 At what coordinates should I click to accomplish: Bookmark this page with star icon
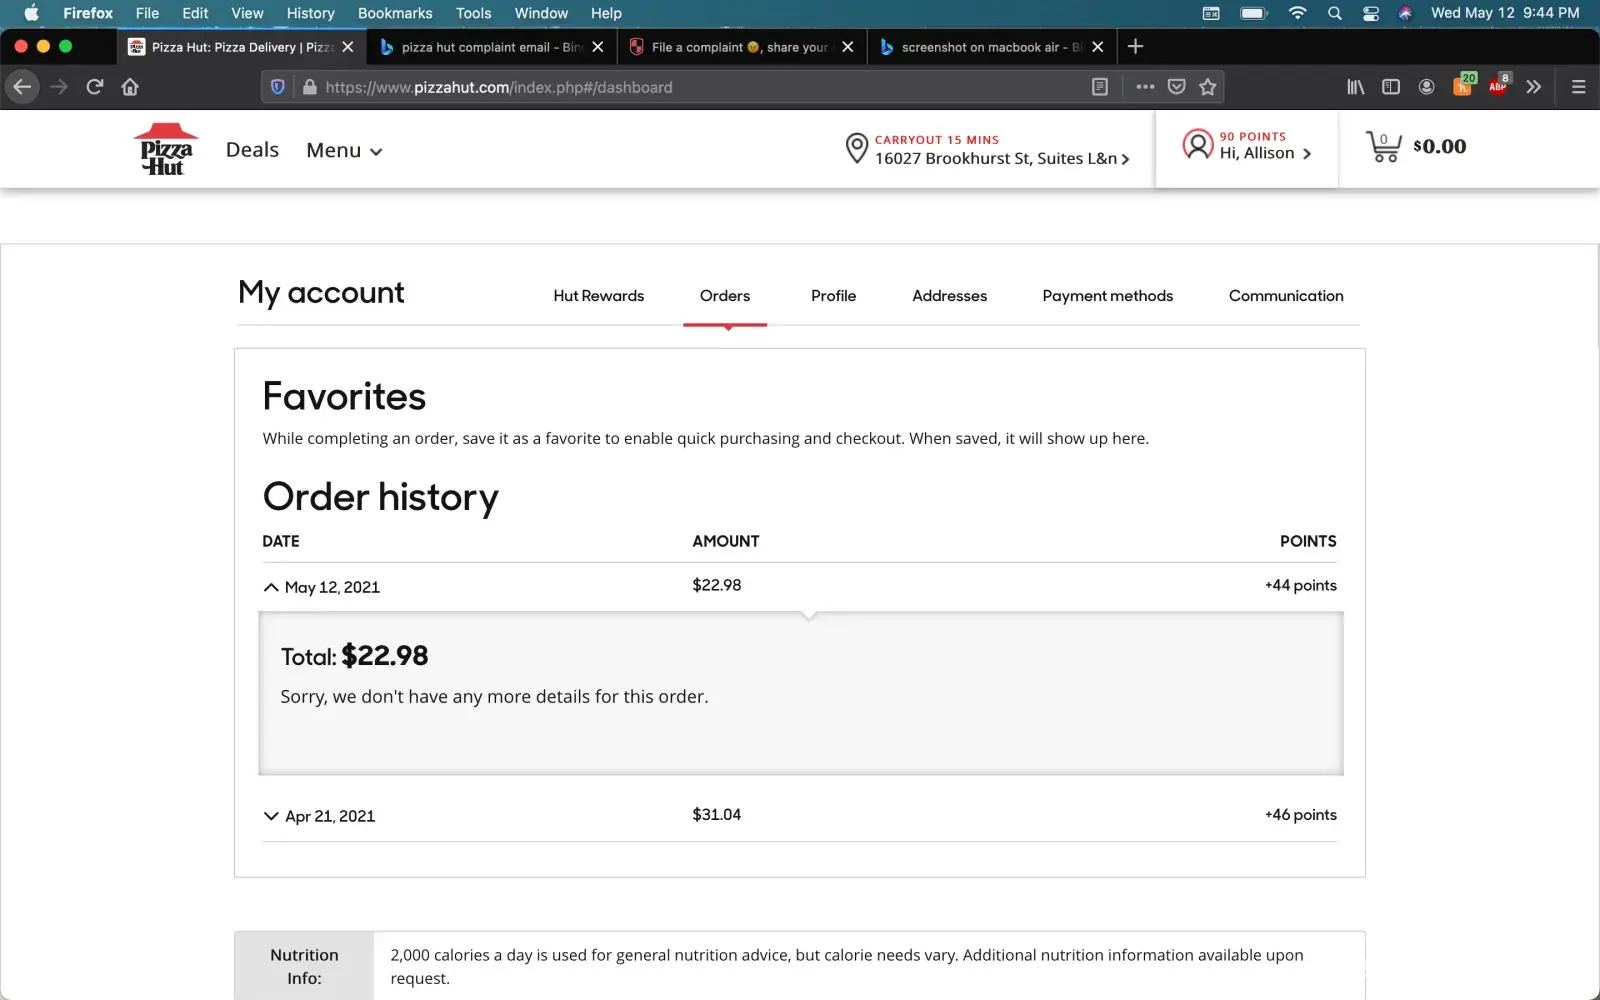[1208, 87]
